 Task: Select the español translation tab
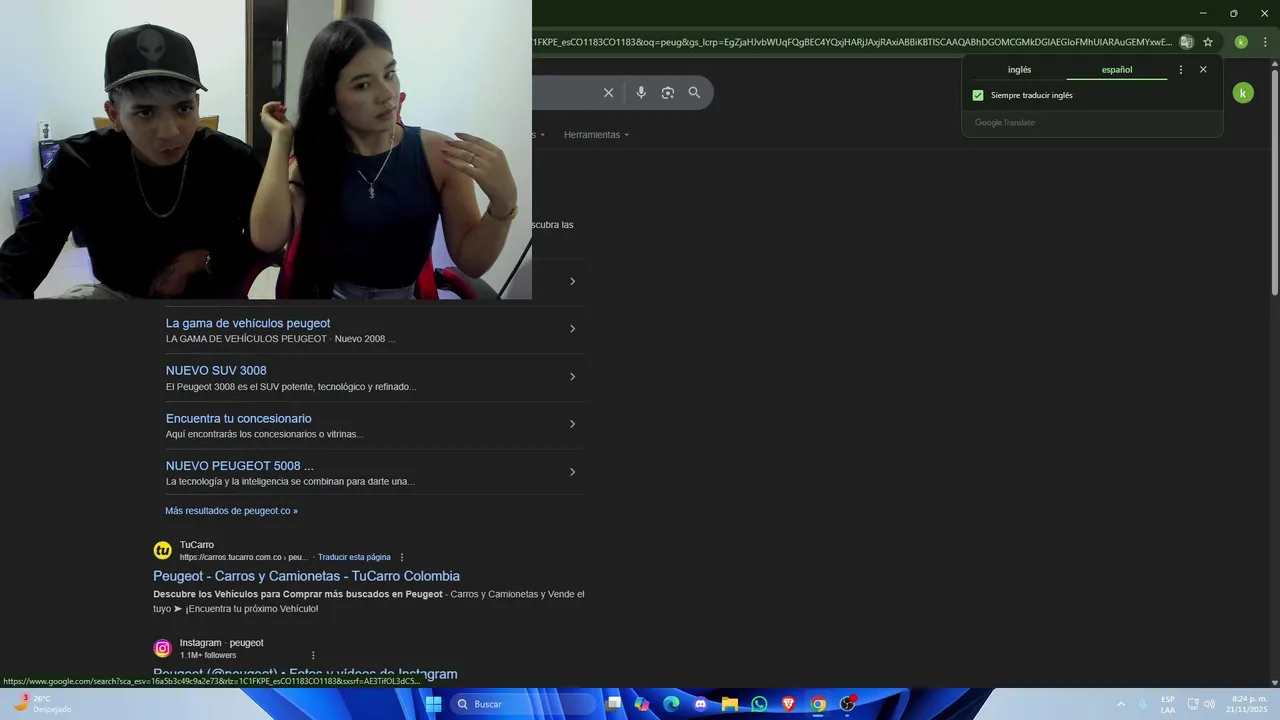(1117, 70)
